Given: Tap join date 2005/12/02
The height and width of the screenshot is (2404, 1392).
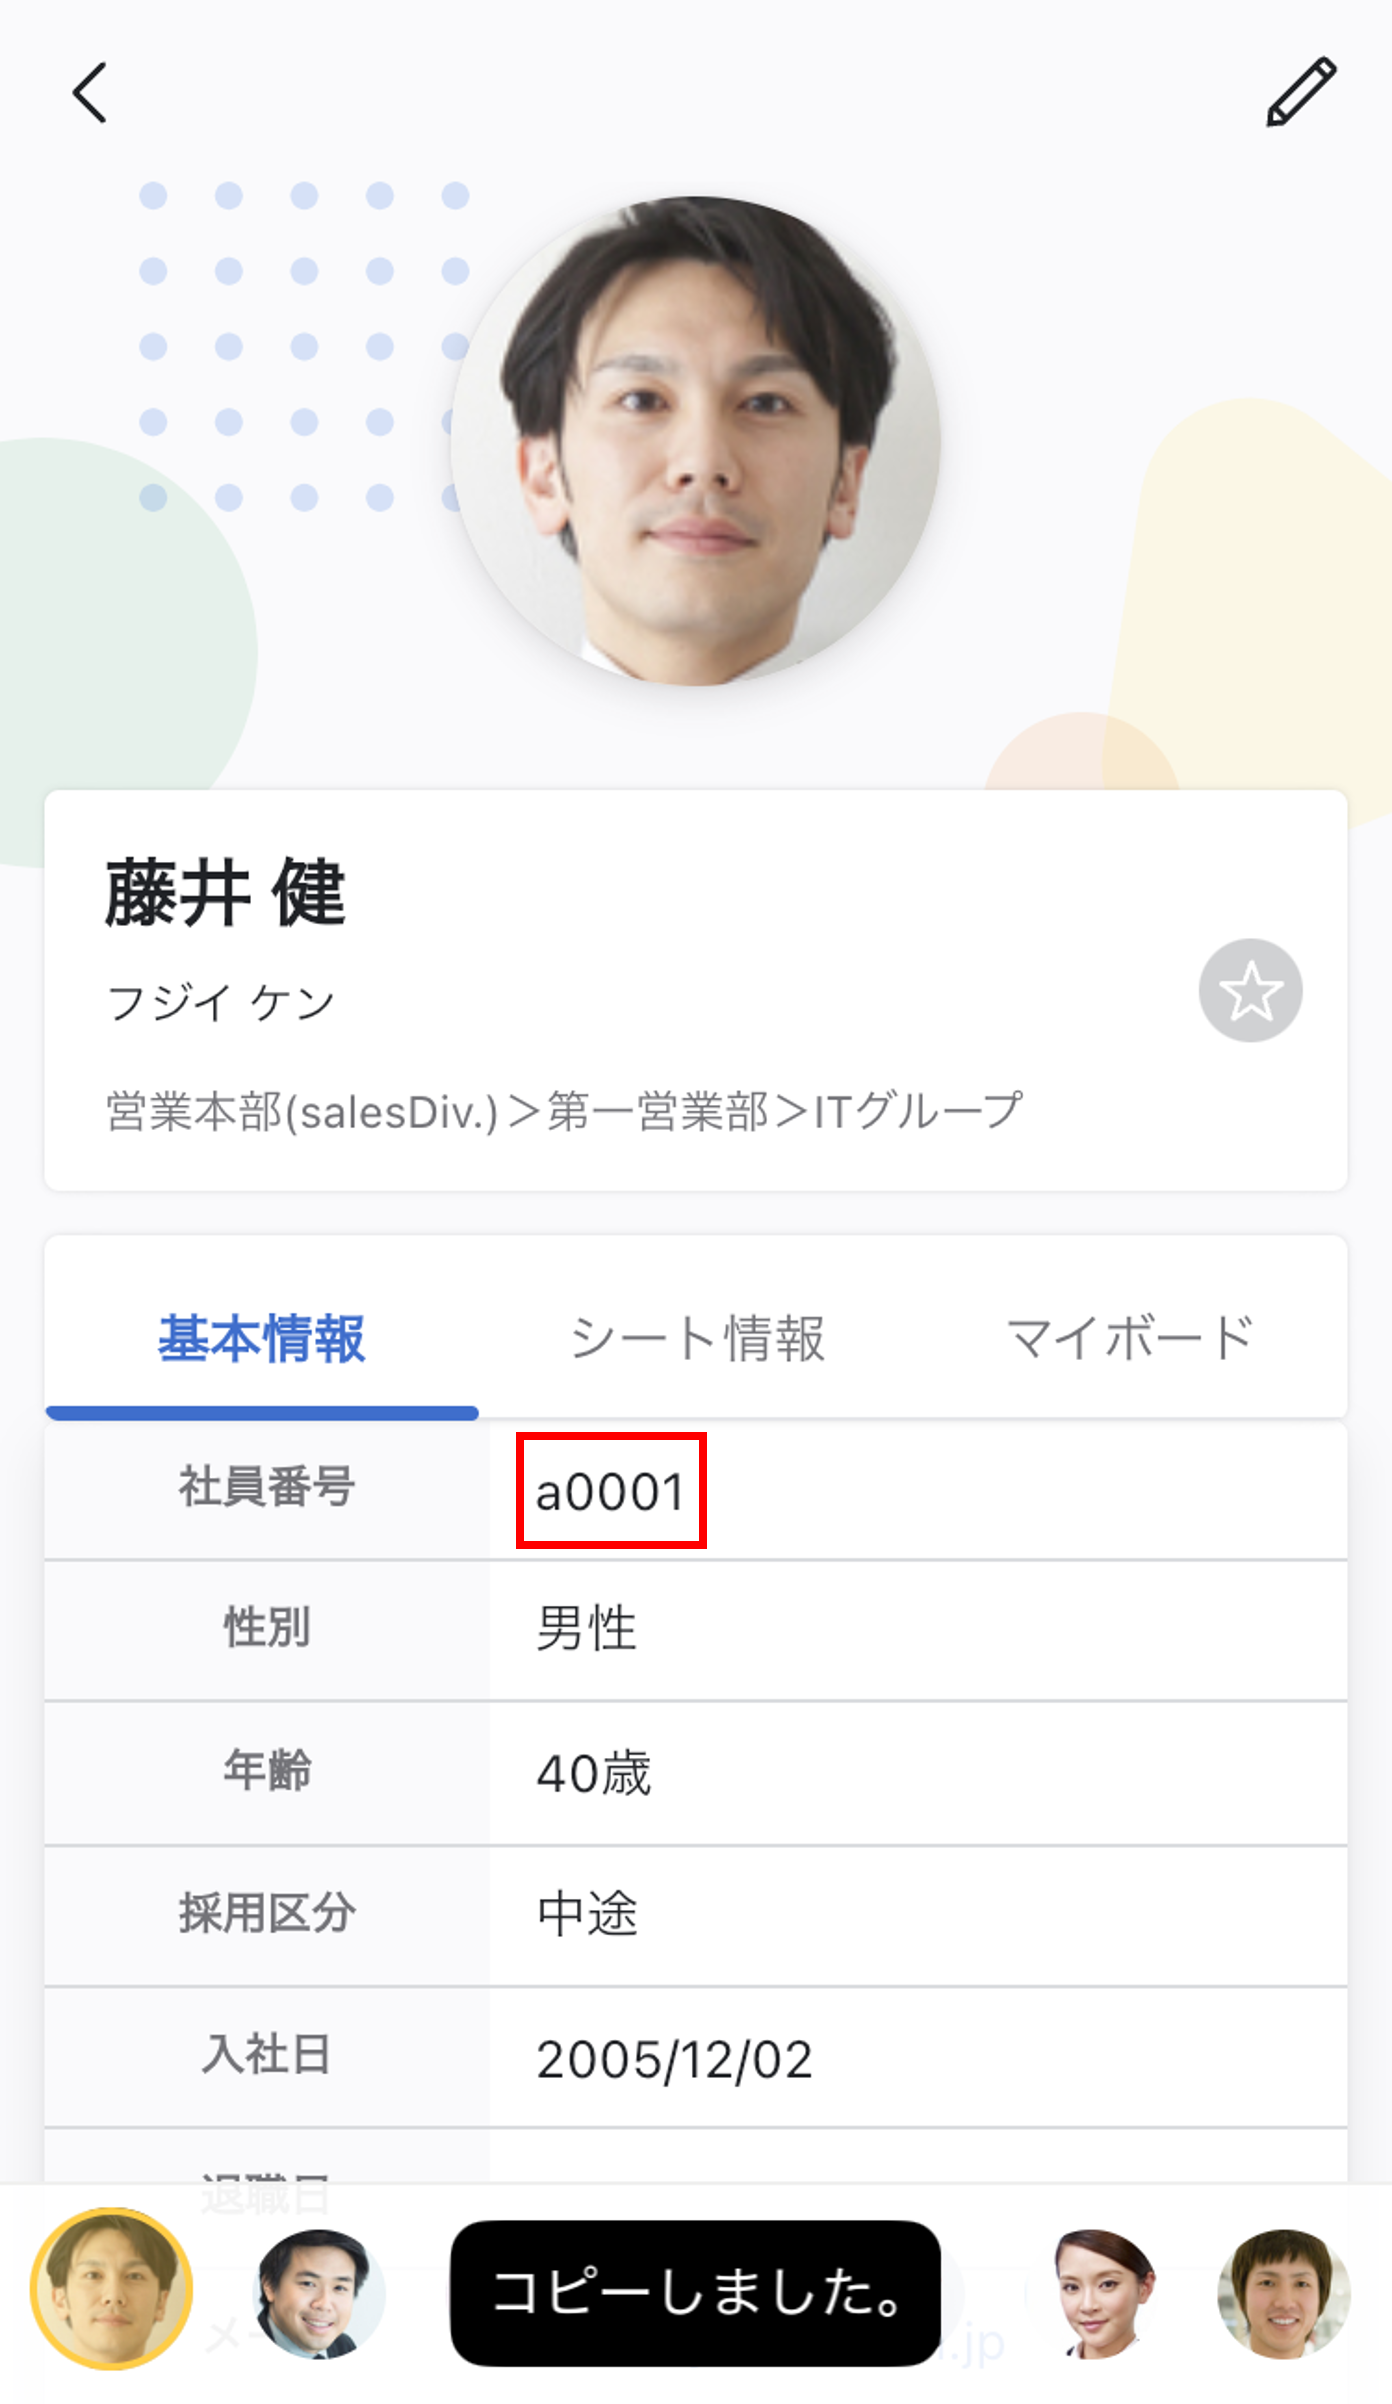Looking at the screenshot, I should pyautogui.click(x=674, y=2059).
